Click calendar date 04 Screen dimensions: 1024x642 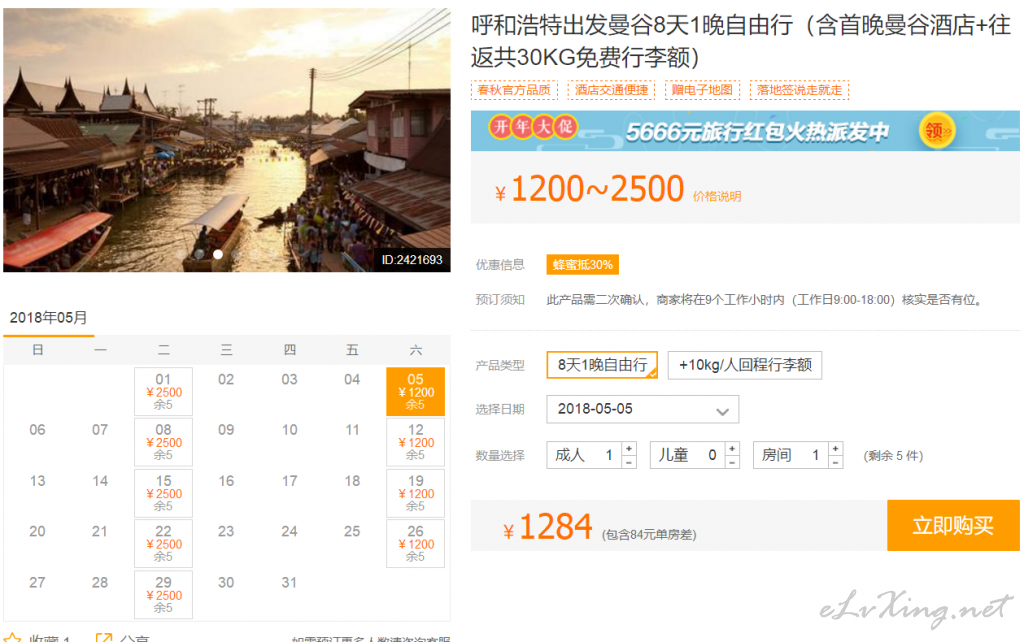pyautogui.click(x=352, y=379)
